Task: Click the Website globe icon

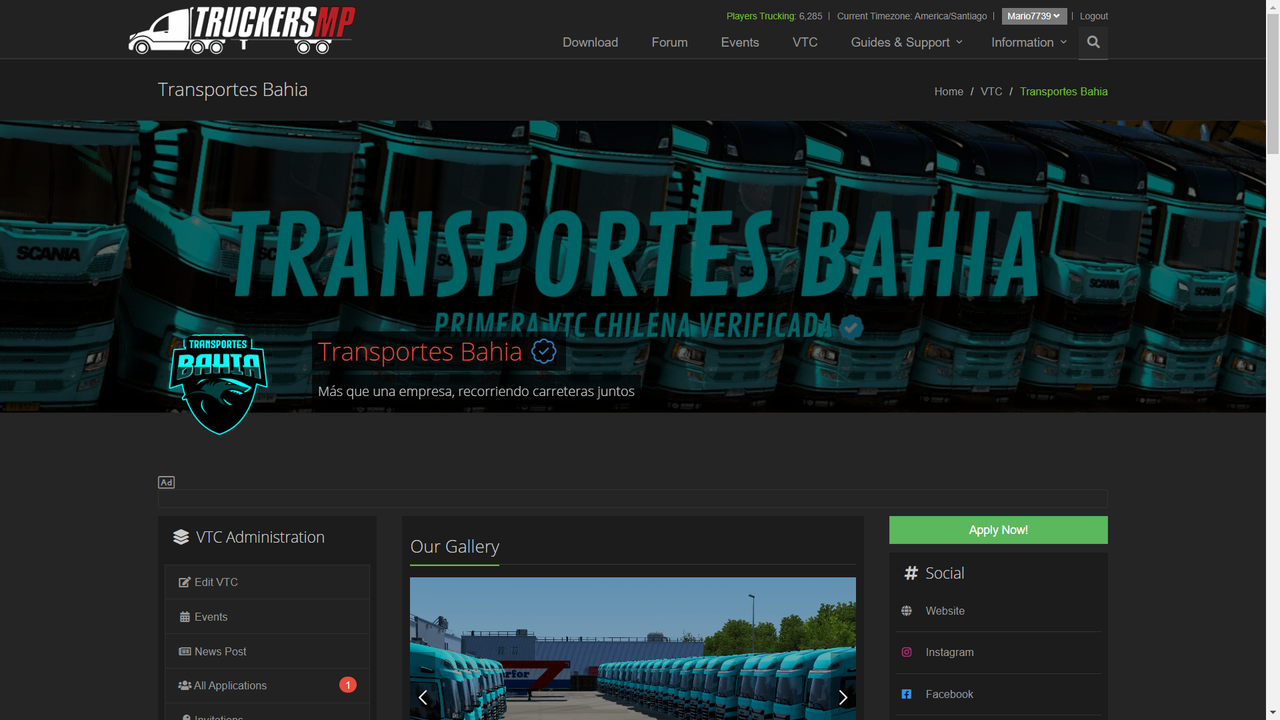Action: 906,611
